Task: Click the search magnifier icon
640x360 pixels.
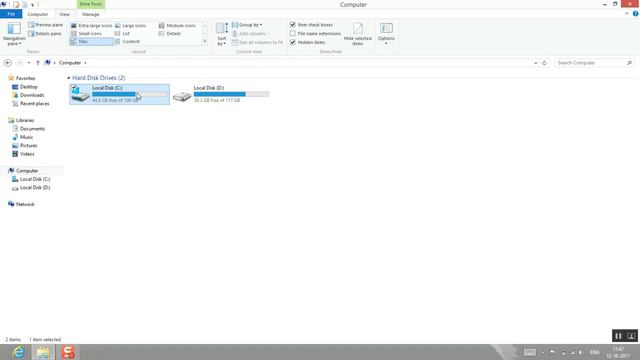Action: pos(629,63)
